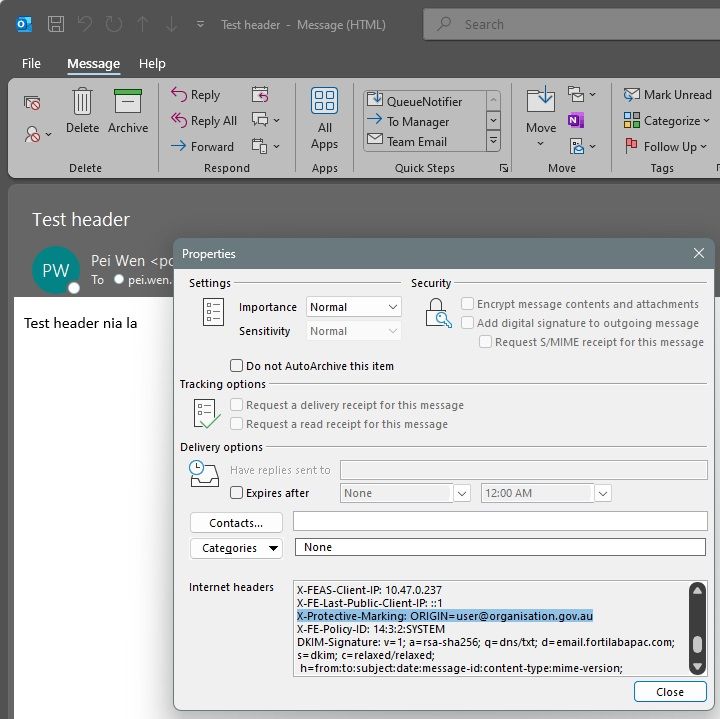Open the Categories dropdown button
Viewport: 720px width, 719px height.
point(236,548)
